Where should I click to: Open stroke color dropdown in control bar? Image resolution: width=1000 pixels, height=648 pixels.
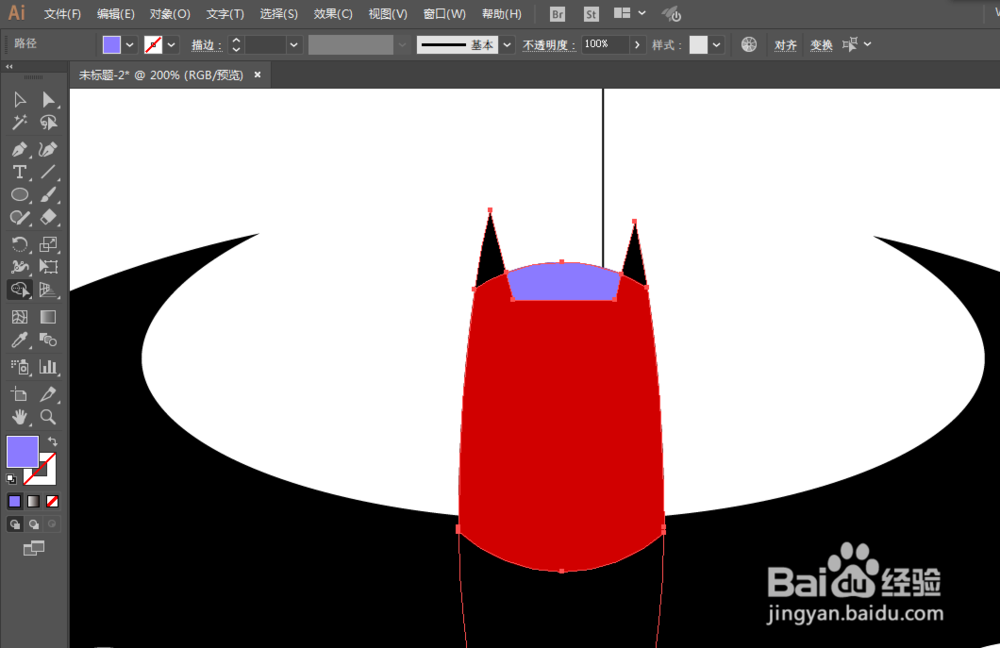pyautogui.click(x=171, y=45)
